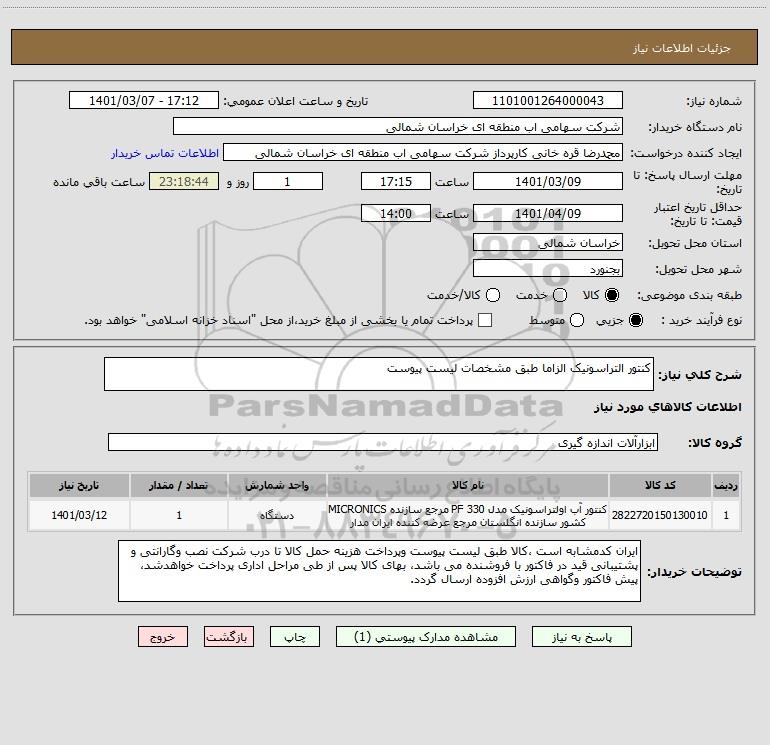Click تاریخ نیاز column header

pyautogui.click(x=79, y=486)
